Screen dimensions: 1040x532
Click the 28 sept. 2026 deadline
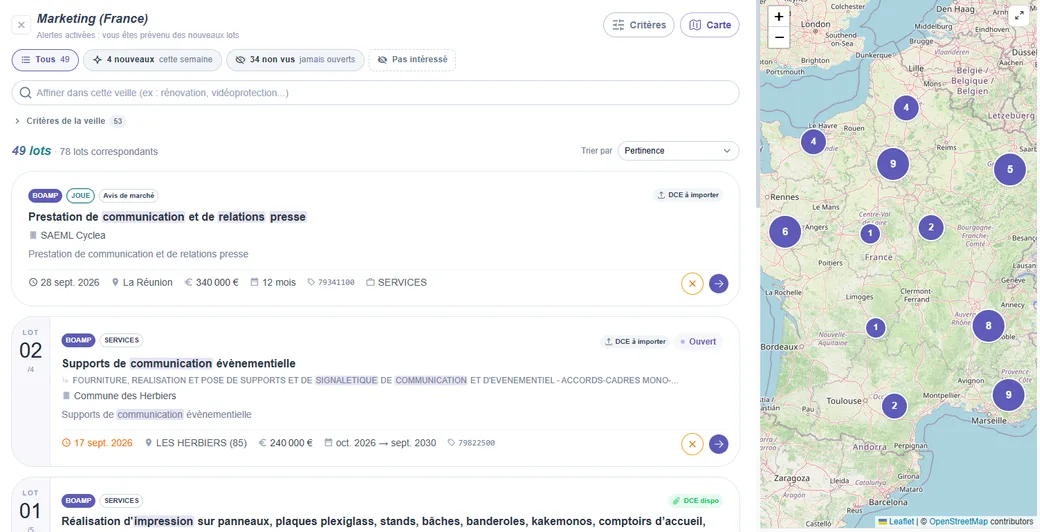tap(64, 283)
